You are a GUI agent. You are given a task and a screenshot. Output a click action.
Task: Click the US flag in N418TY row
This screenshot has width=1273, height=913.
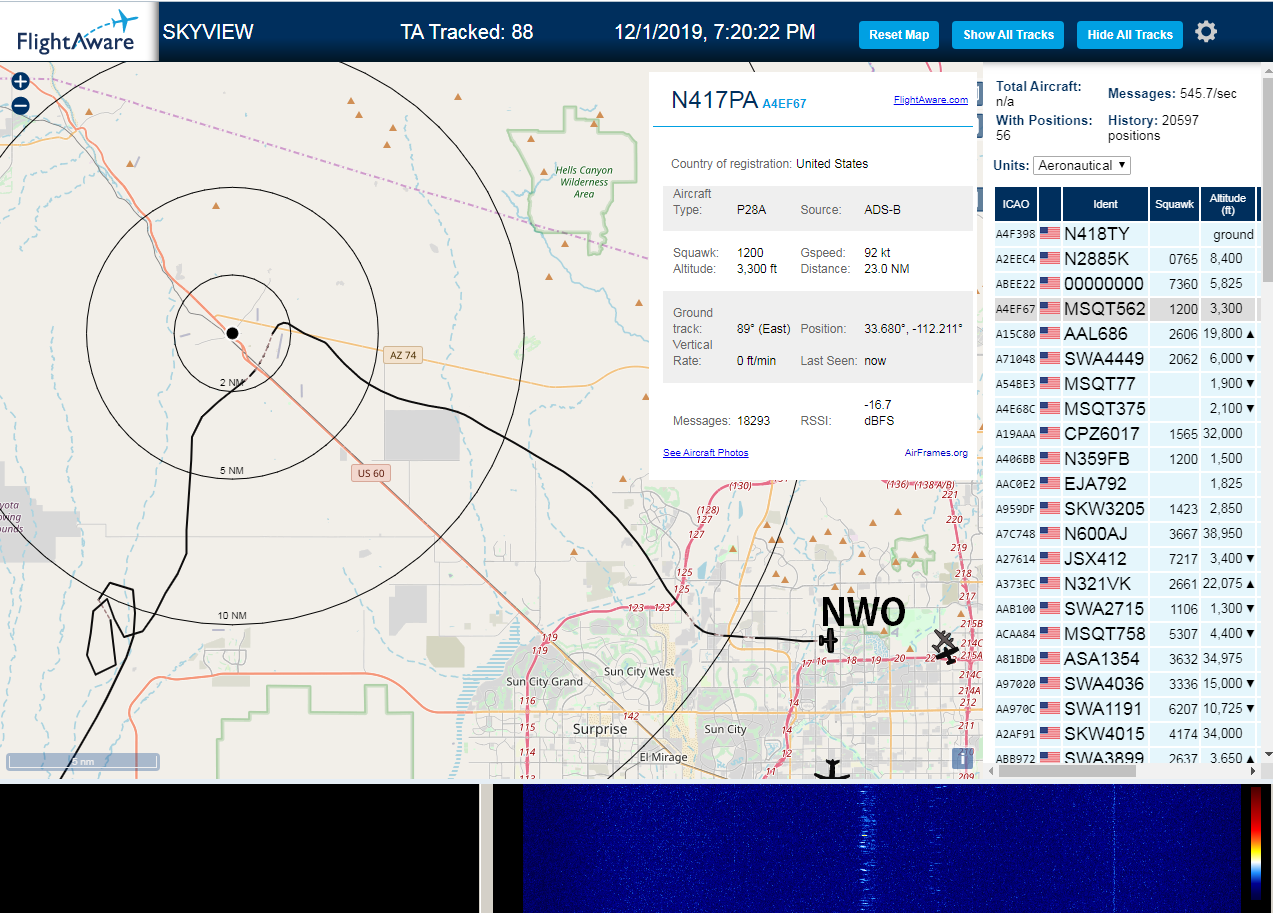[1050, 234]
